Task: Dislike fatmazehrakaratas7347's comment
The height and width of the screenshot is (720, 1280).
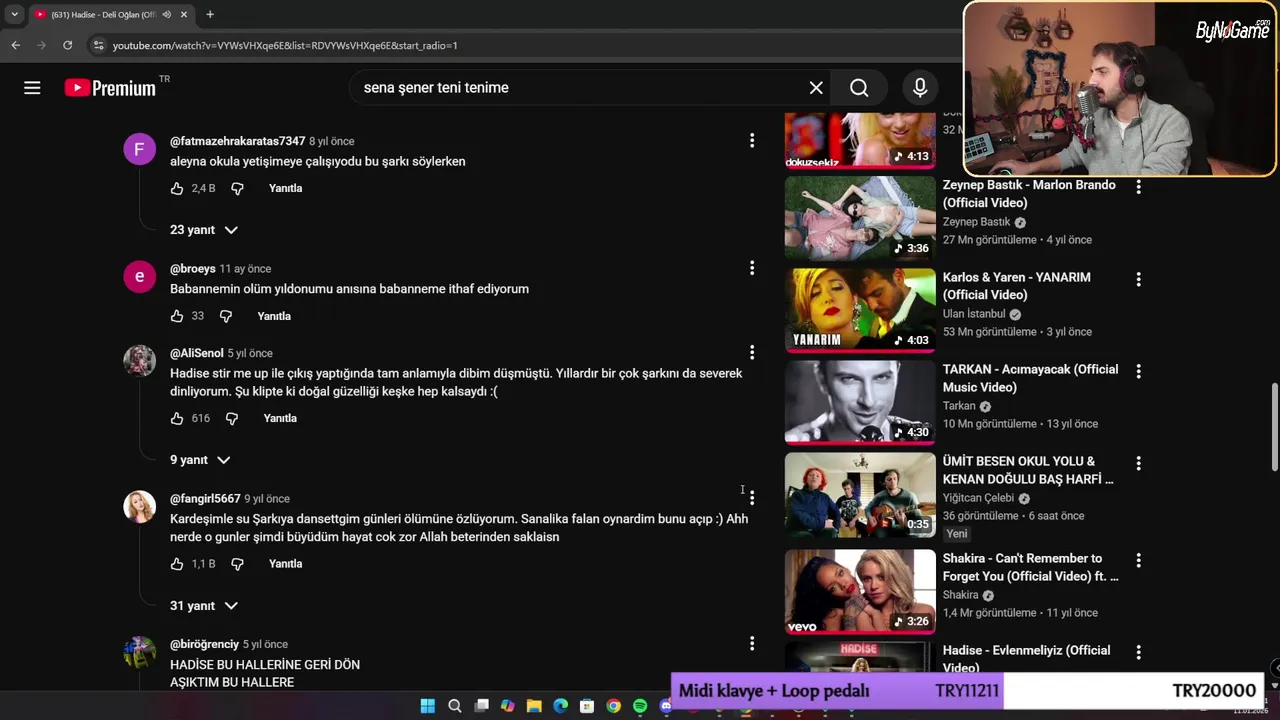Action: click(x=237, y=188)
